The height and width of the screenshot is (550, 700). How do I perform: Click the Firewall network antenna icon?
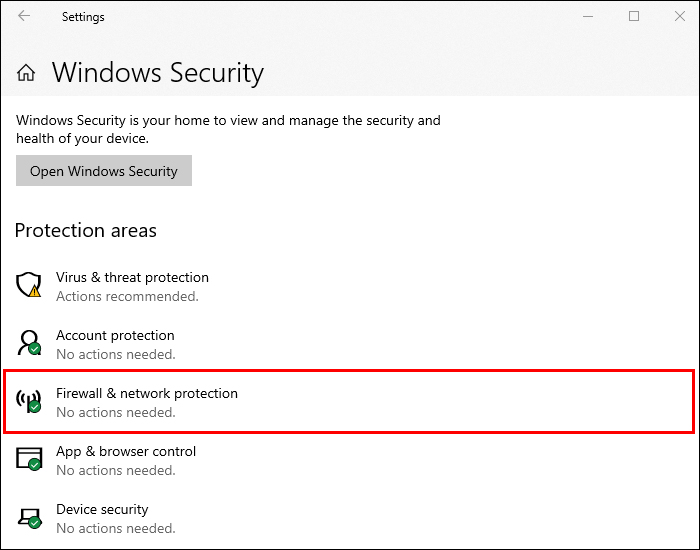(x=29, y=401)
